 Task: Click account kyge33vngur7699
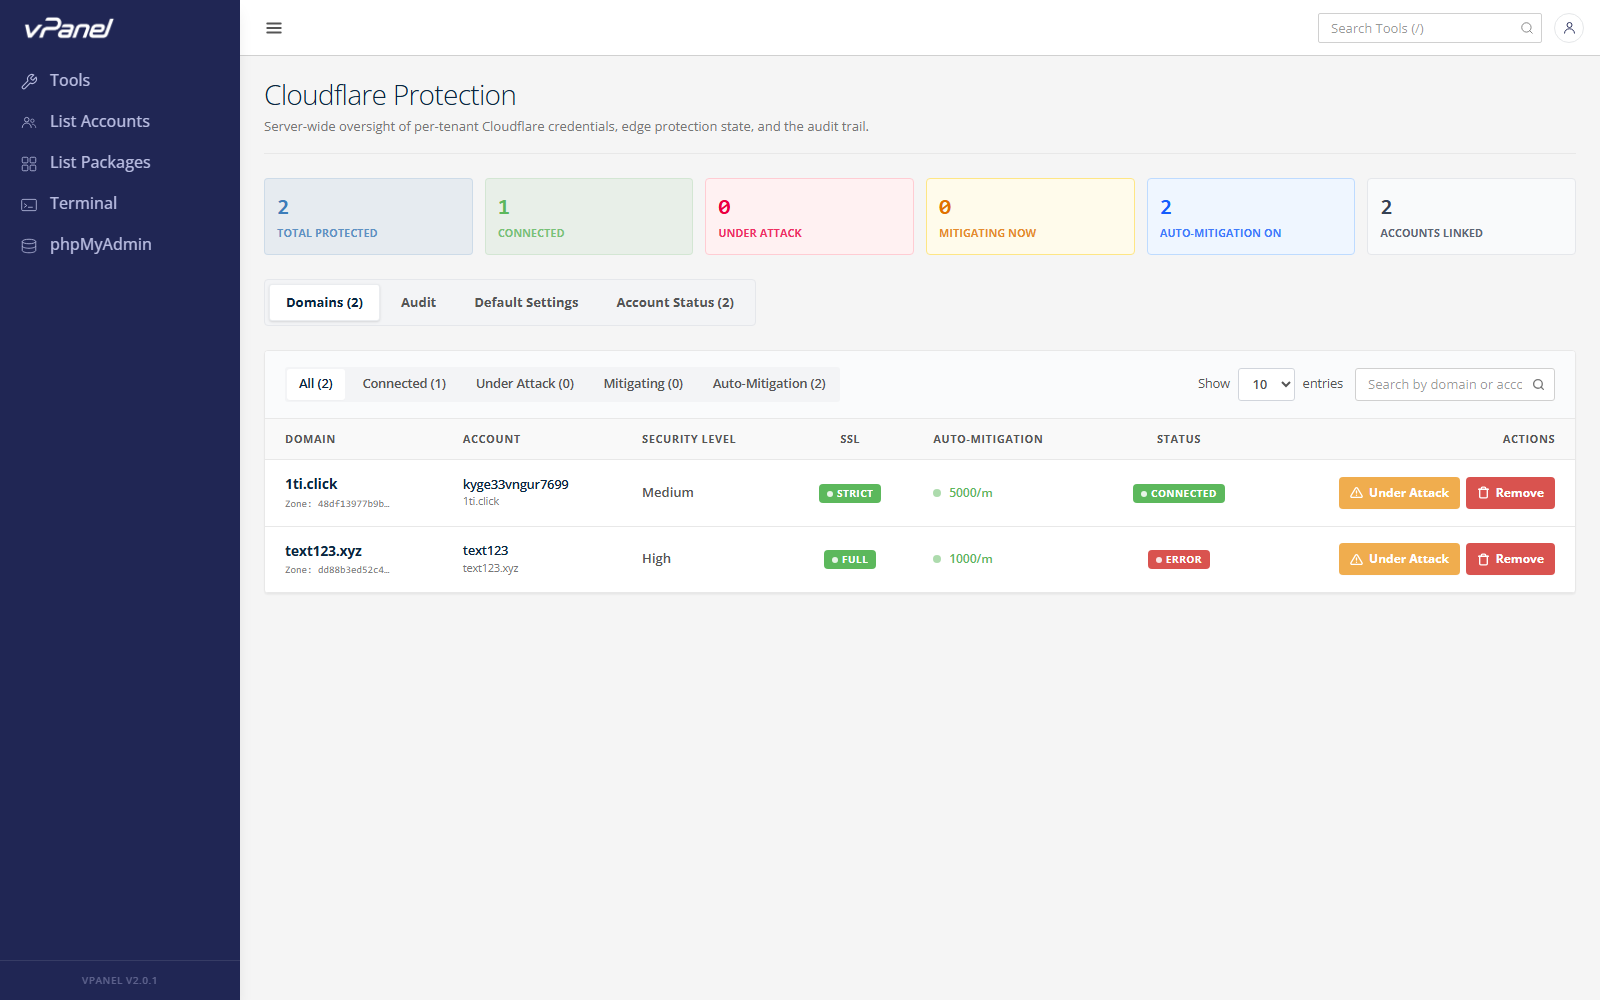(515, 484)
